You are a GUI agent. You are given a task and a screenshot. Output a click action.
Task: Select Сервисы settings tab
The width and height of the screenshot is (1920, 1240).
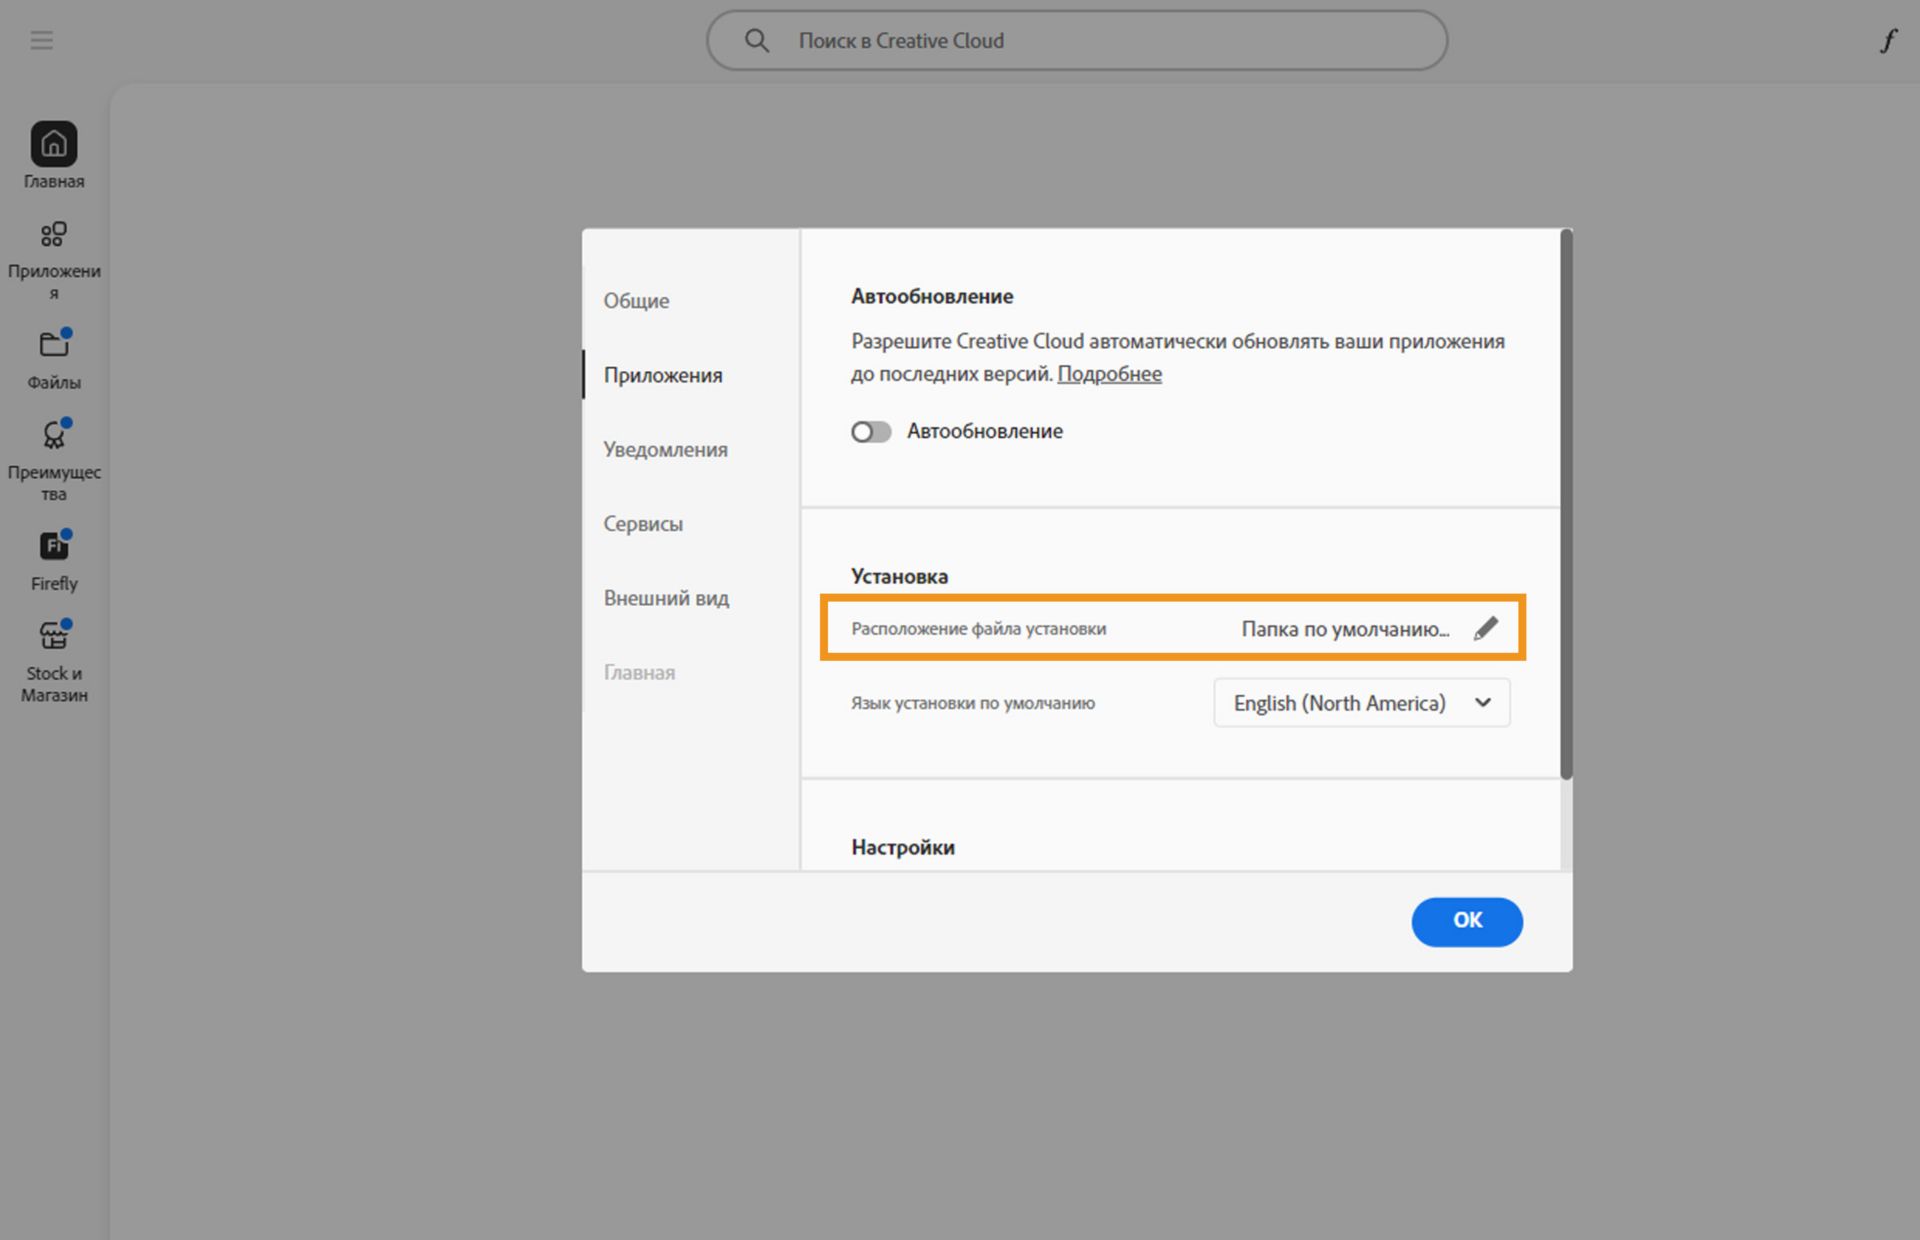click(x=642, y=524)
